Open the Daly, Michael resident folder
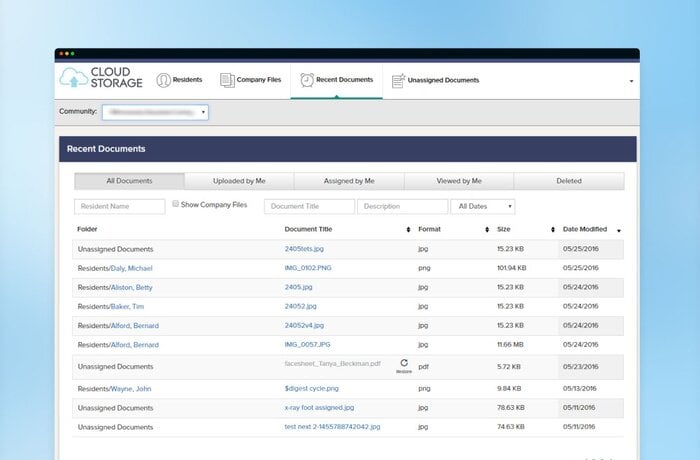This screenshot has width=700, height=460. pos(132,268)
